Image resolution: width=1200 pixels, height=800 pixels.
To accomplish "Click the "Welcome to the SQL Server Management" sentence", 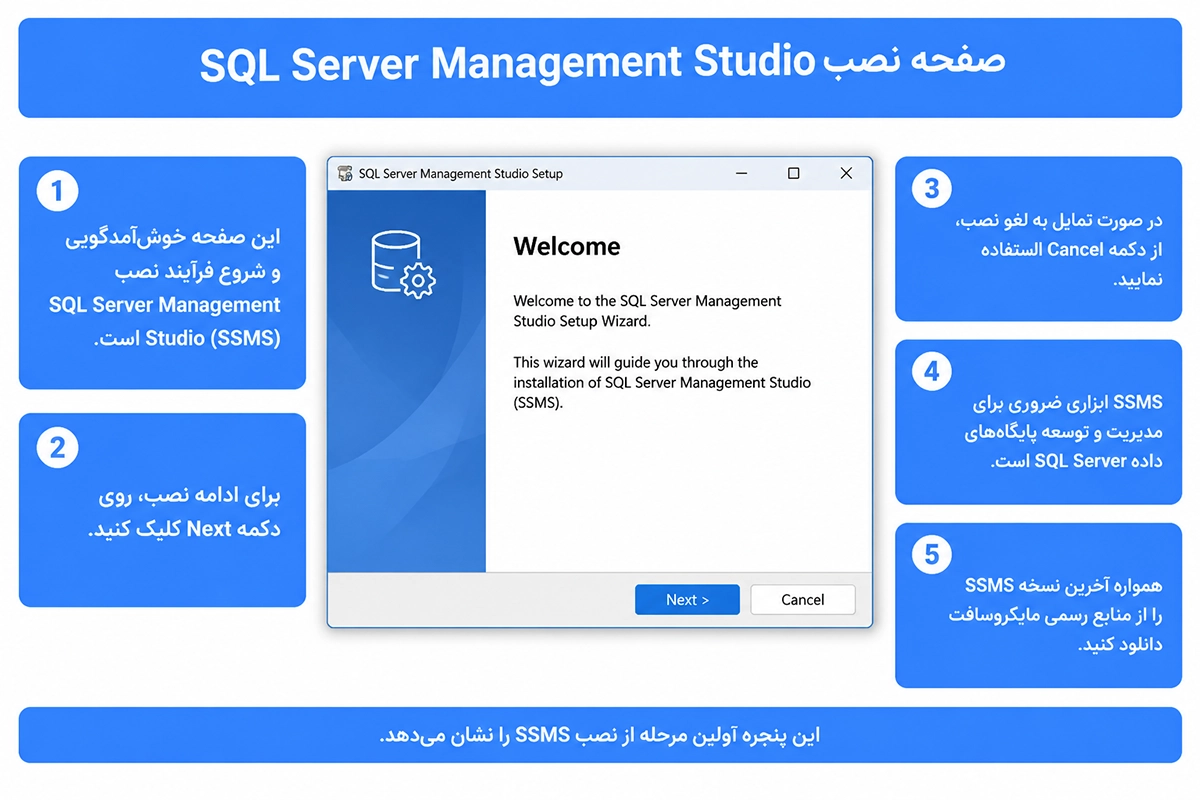I will pos(648,311).
